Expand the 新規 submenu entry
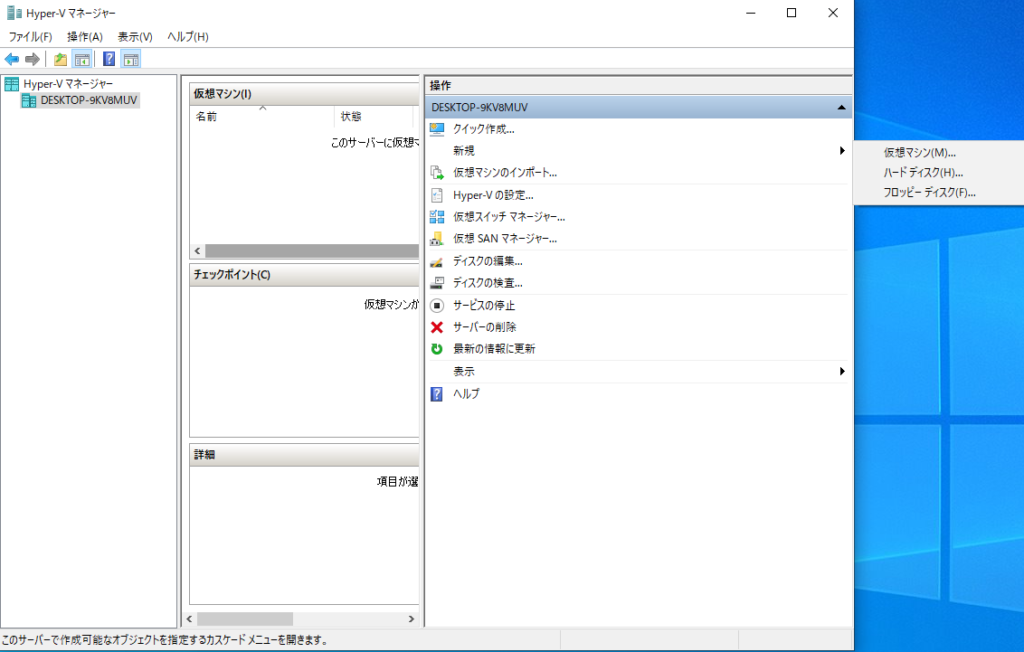This screenshot has height=652, width=1024. (463, 150)
